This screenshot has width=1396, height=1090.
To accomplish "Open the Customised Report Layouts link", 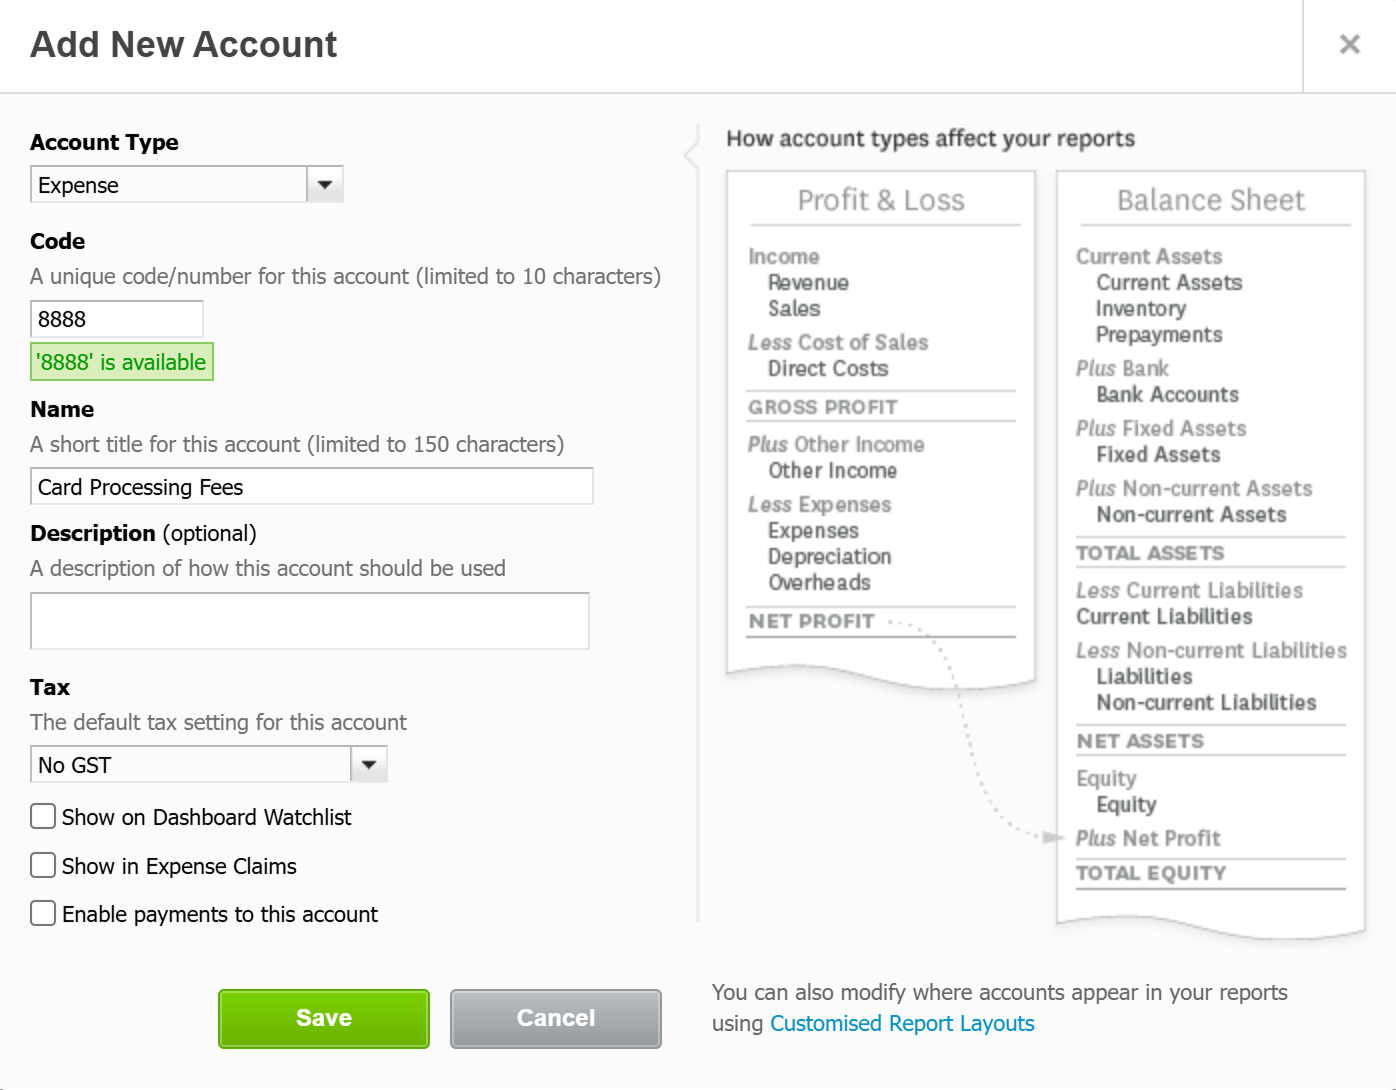I will [x=902, y=1024].
